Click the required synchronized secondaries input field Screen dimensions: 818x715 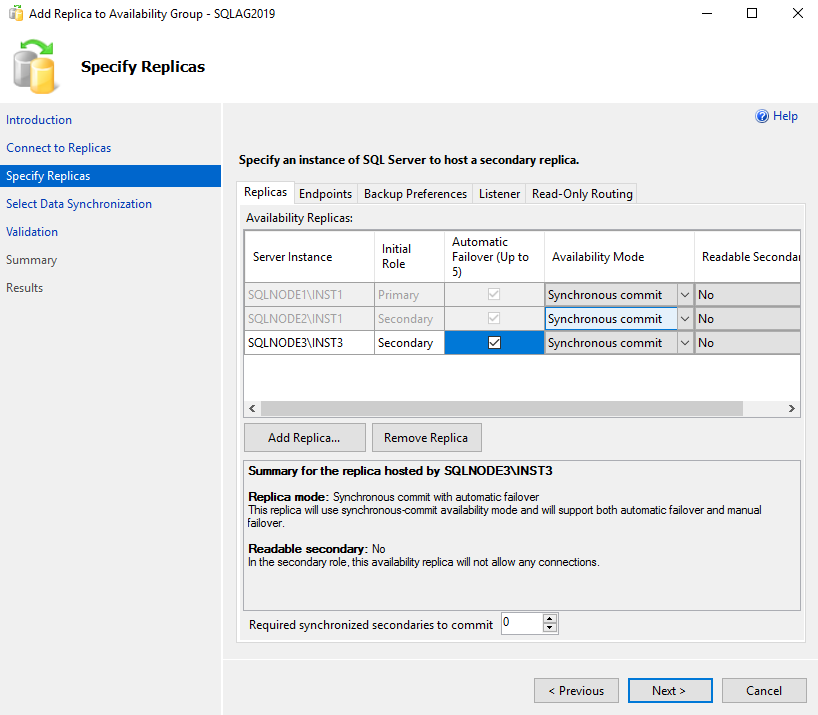[x=520, y=624]
